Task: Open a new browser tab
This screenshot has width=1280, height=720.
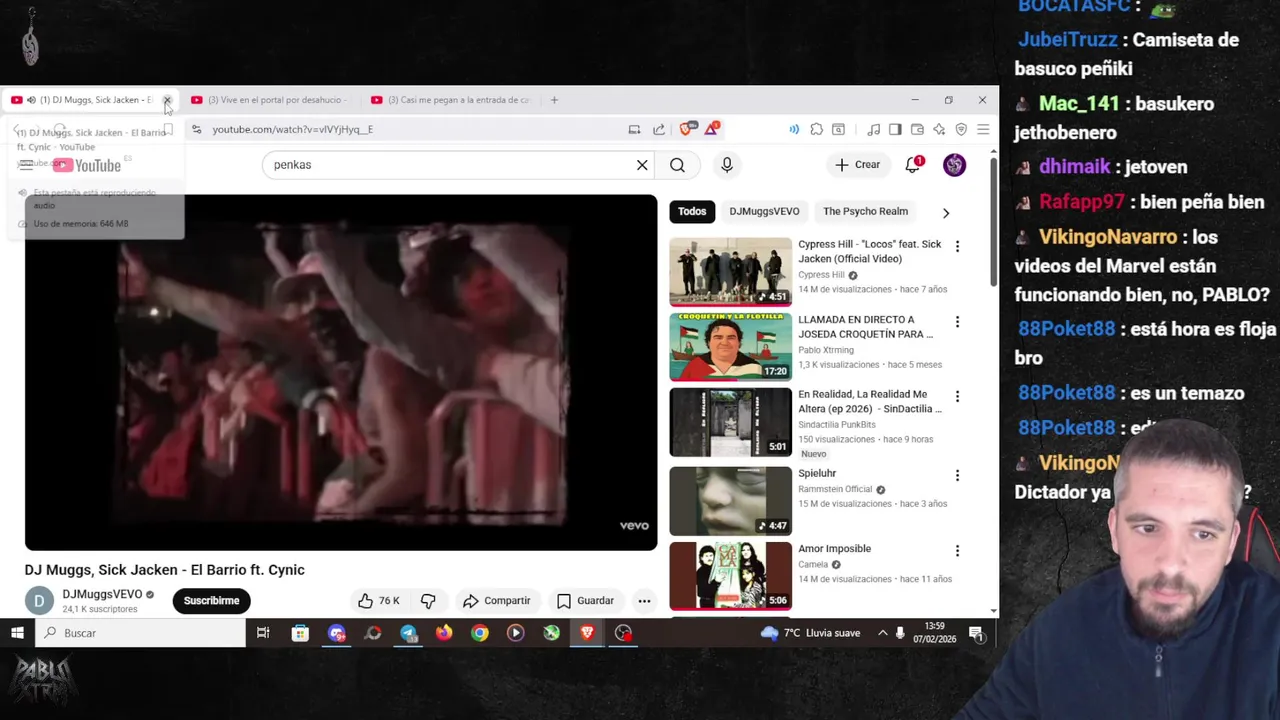Action: (x=555, y=100)
